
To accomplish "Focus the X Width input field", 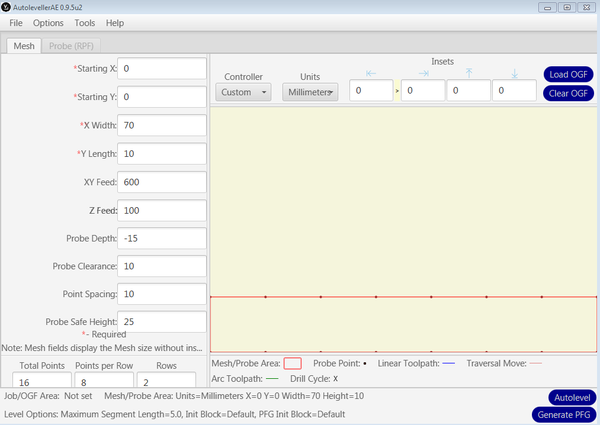I will pyautogui.click(x=162, y=126).
